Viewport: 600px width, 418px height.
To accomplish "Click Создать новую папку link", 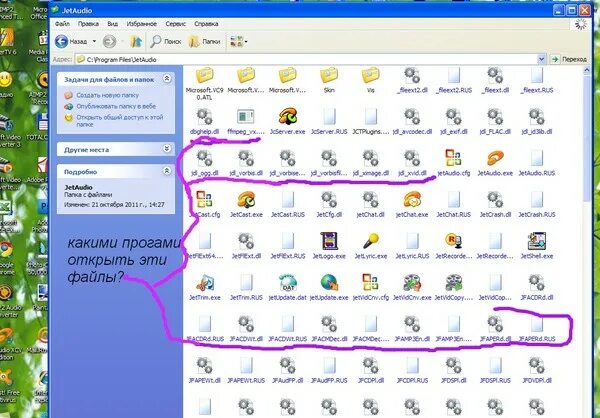I will (107, 95).
